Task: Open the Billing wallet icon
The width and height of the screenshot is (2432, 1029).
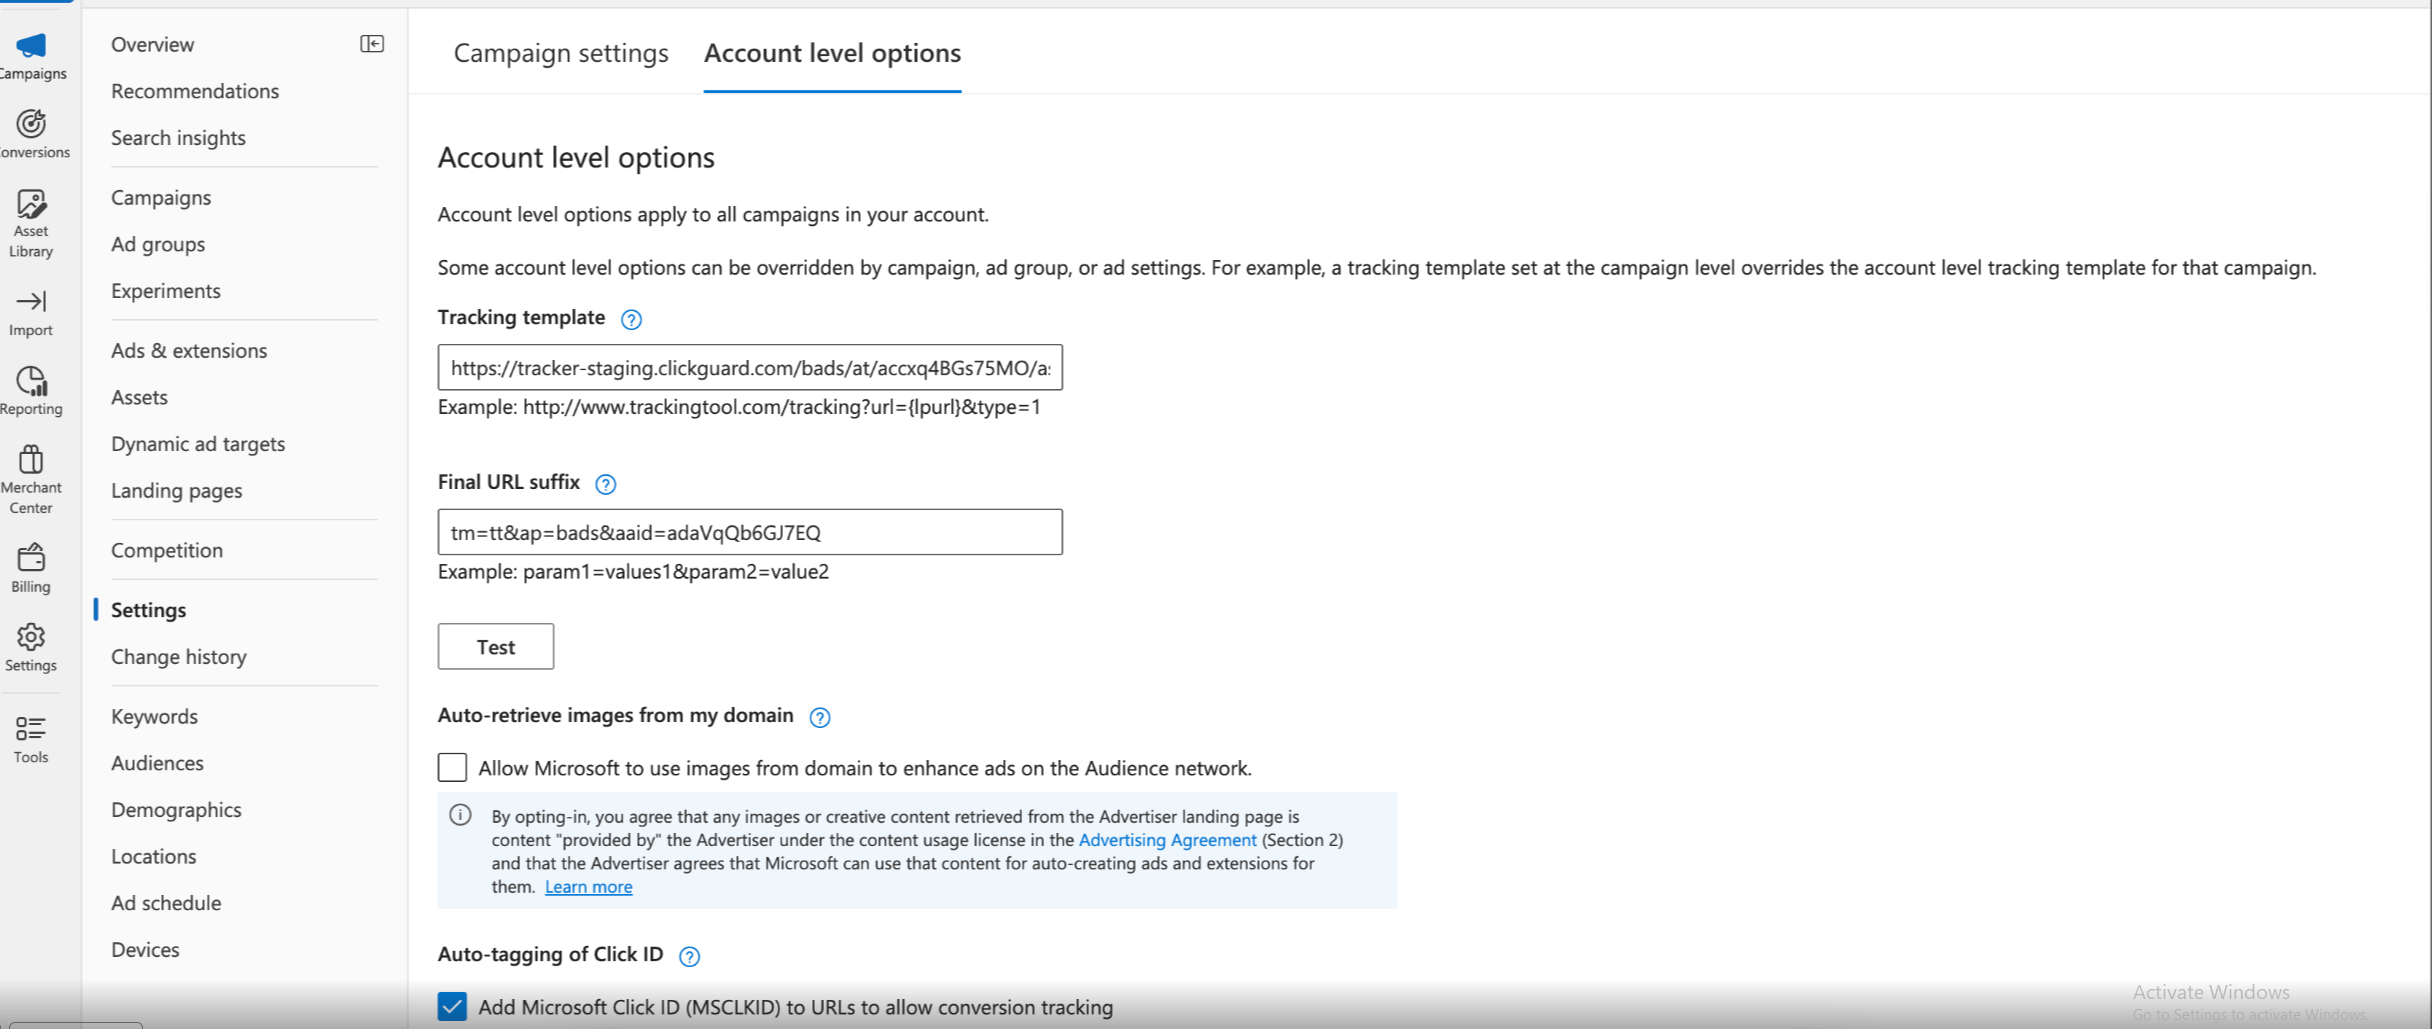Action: 31,557
